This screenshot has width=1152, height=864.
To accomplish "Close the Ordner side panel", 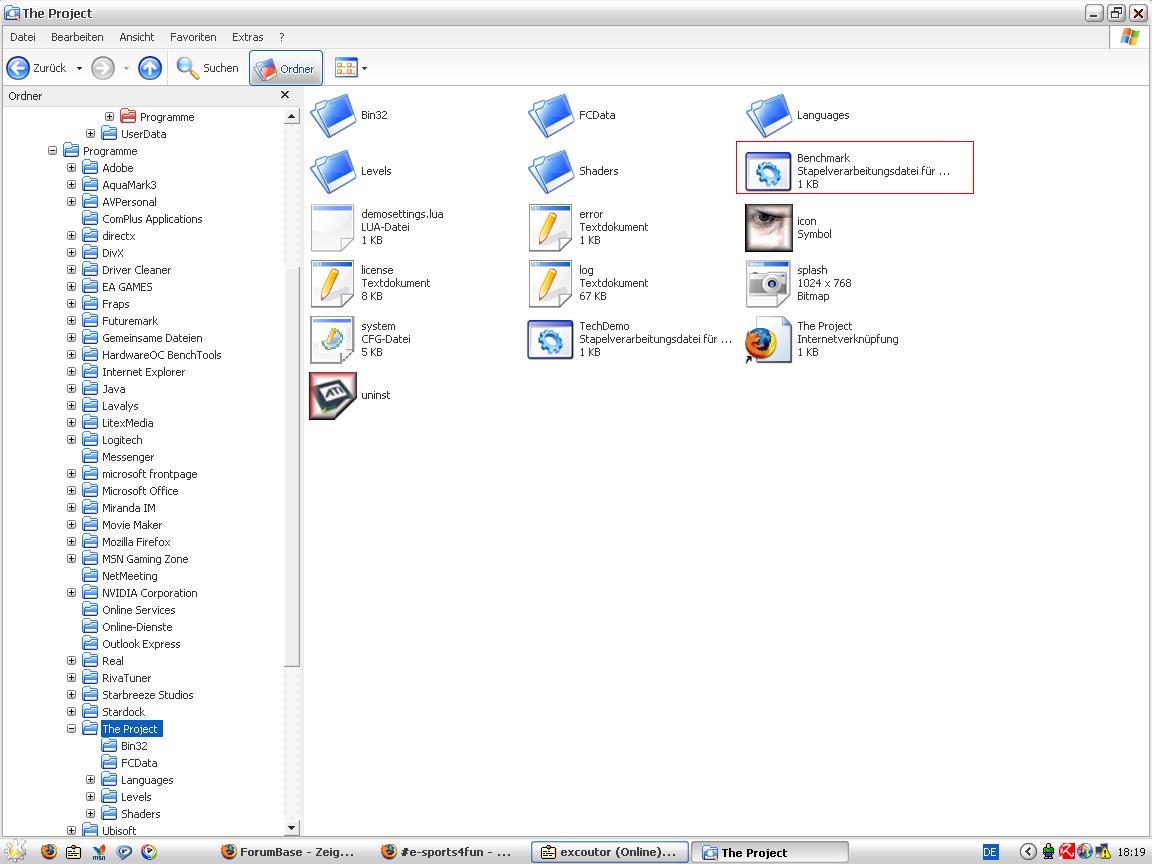I will [x=285, y=95].
